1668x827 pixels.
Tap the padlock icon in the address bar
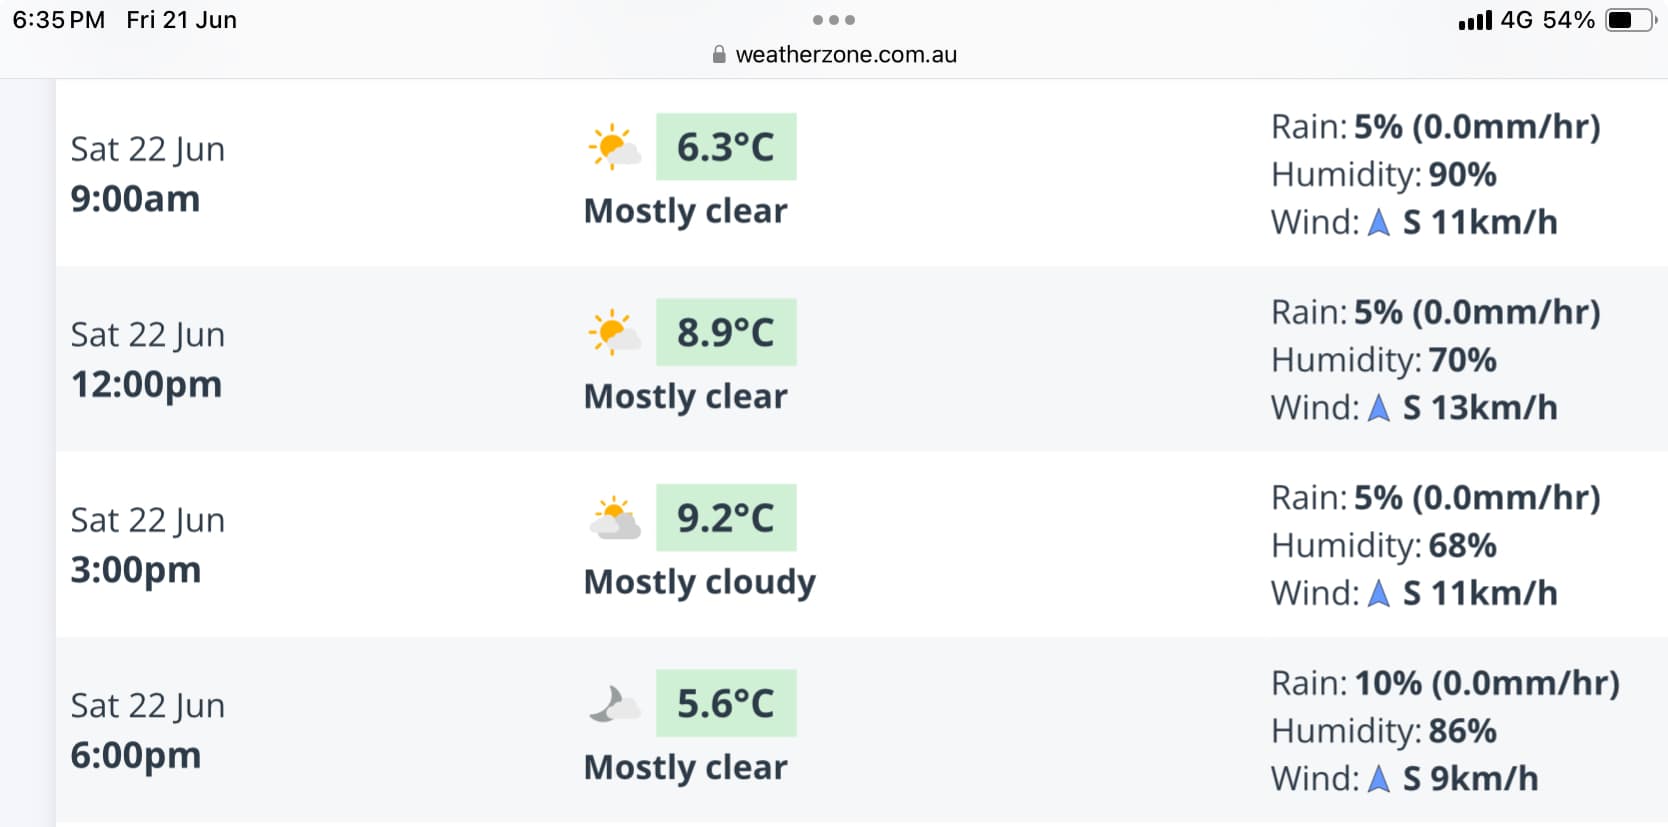(718, 54)
